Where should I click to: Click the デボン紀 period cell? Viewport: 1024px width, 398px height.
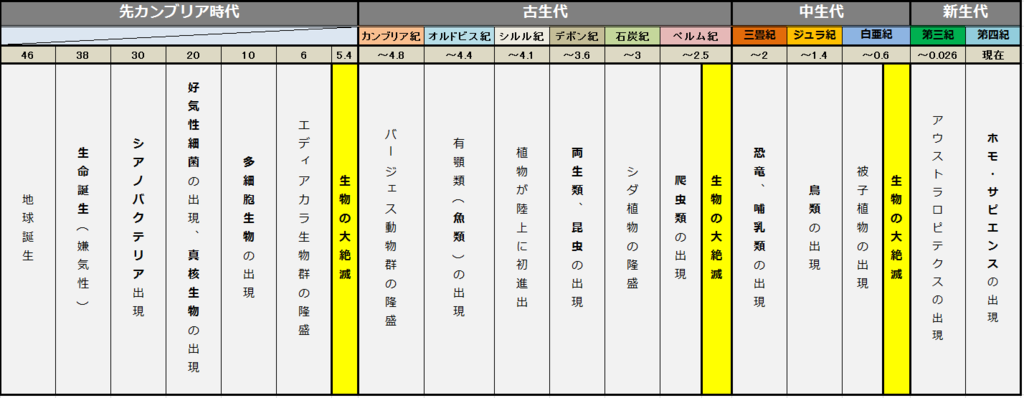pos(577,36)
